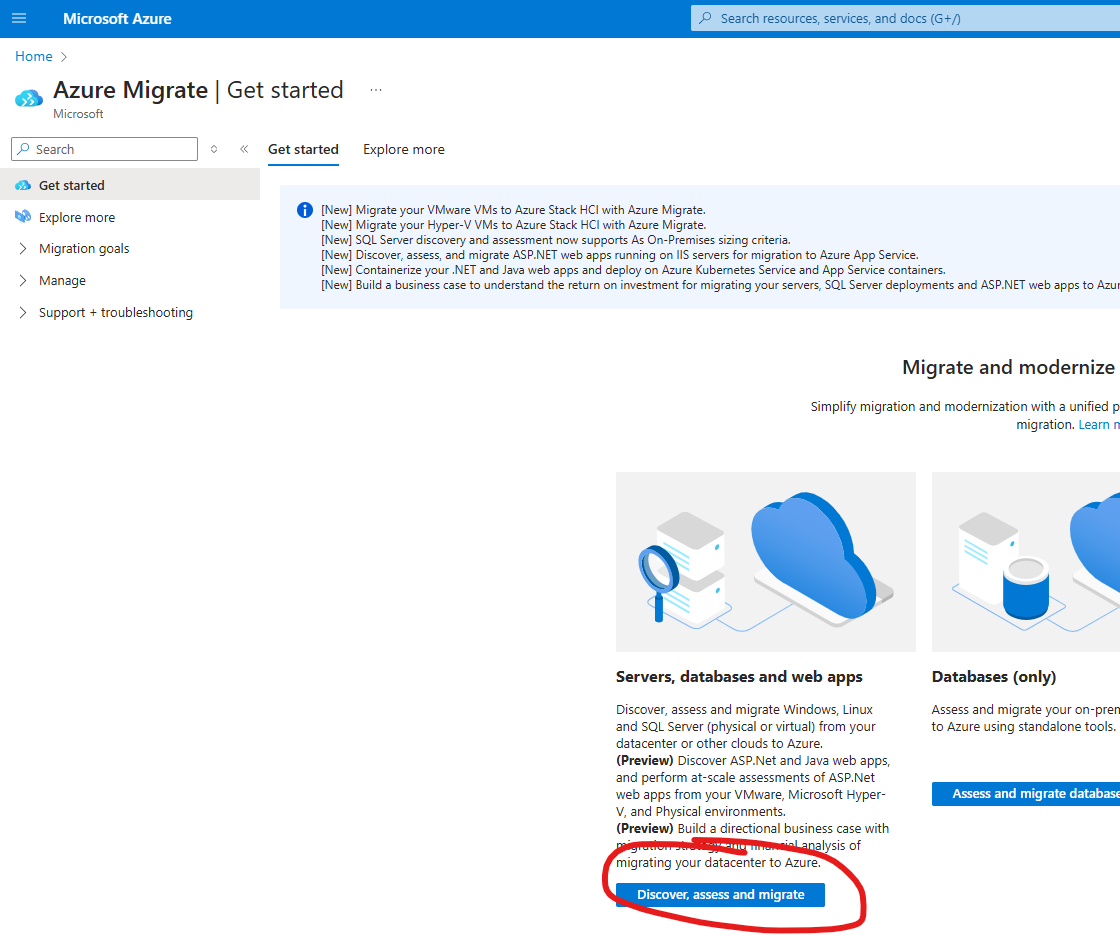This screenshot has height=936, width=1120.
Task: Open the hamburger portal menu
Action: [x=19, y=19]
